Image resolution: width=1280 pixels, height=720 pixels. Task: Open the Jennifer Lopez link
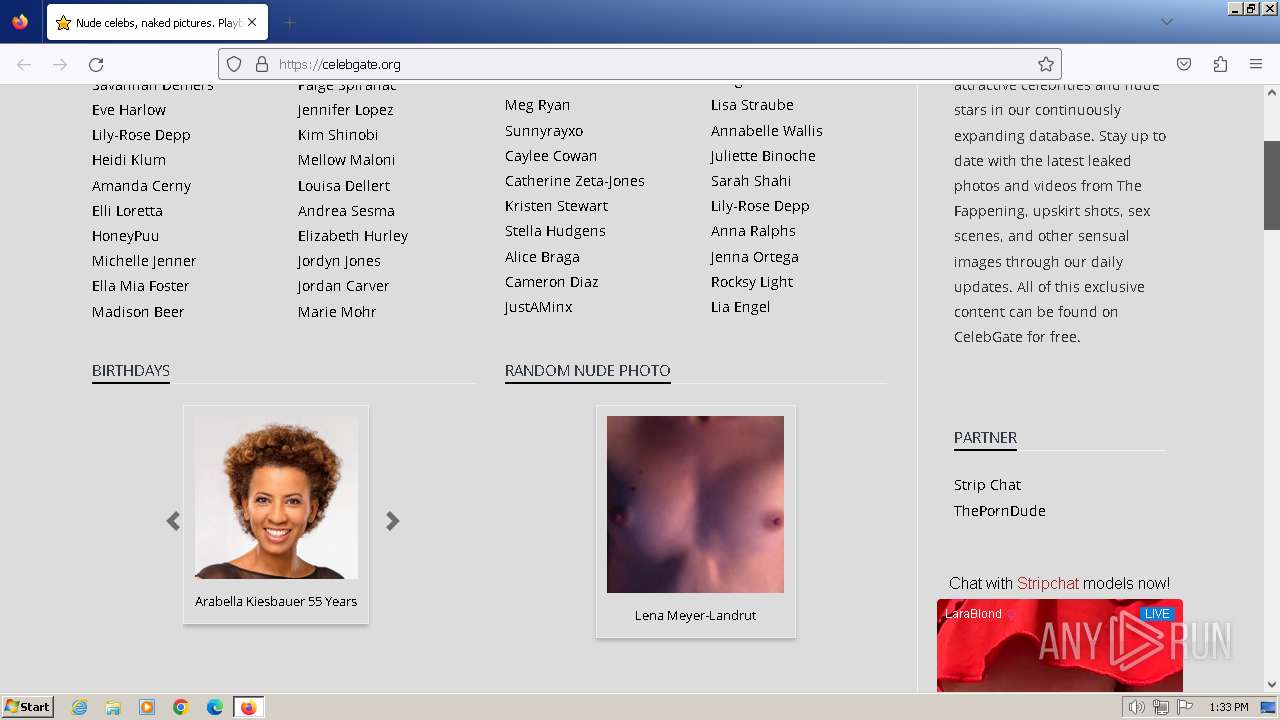coord(345,110)
